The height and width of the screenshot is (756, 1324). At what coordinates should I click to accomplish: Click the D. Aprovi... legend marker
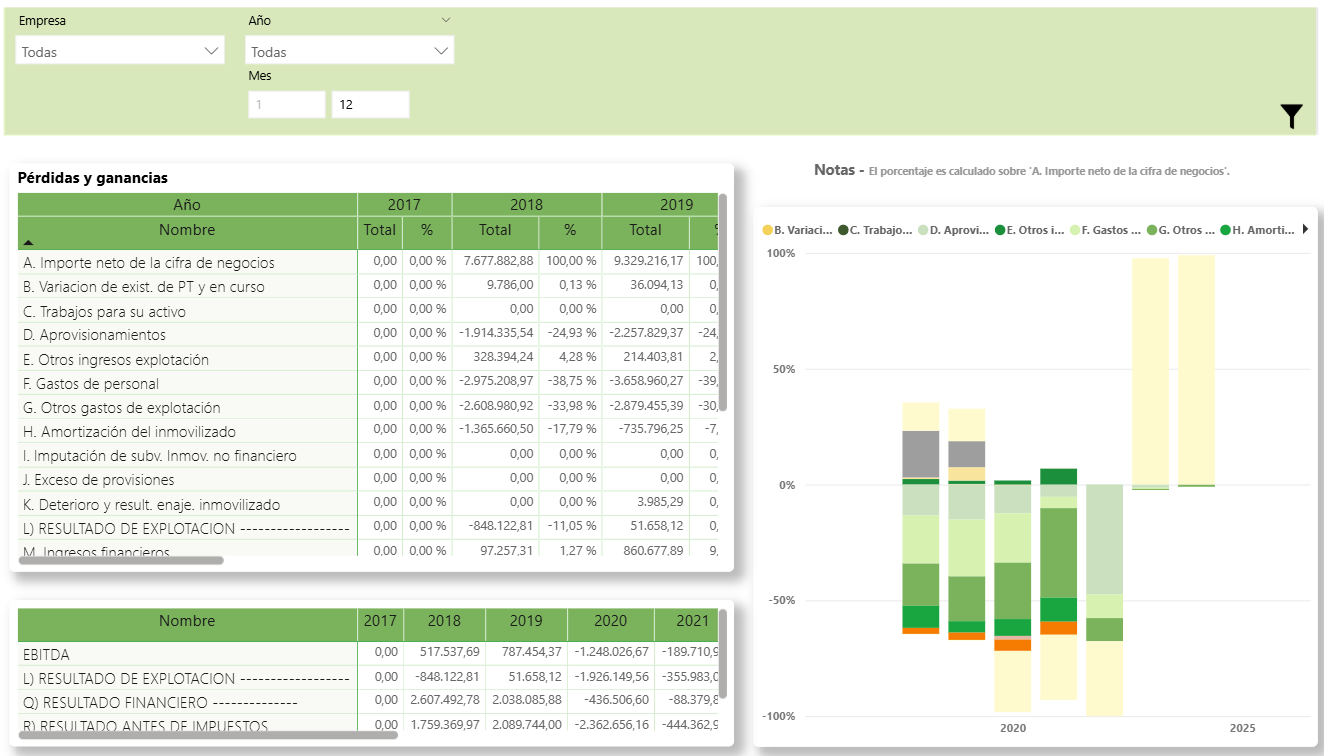(x=922, y=230)
